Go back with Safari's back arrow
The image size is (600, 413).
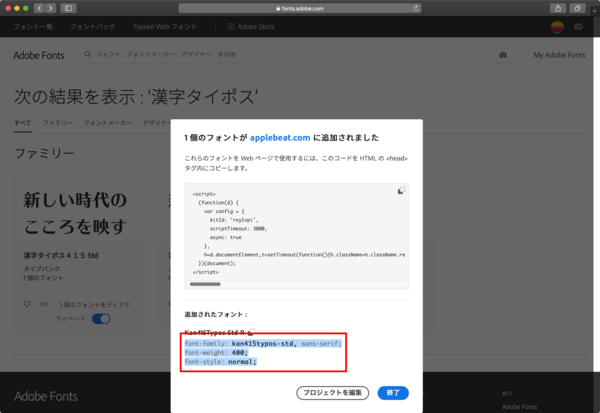39,8
